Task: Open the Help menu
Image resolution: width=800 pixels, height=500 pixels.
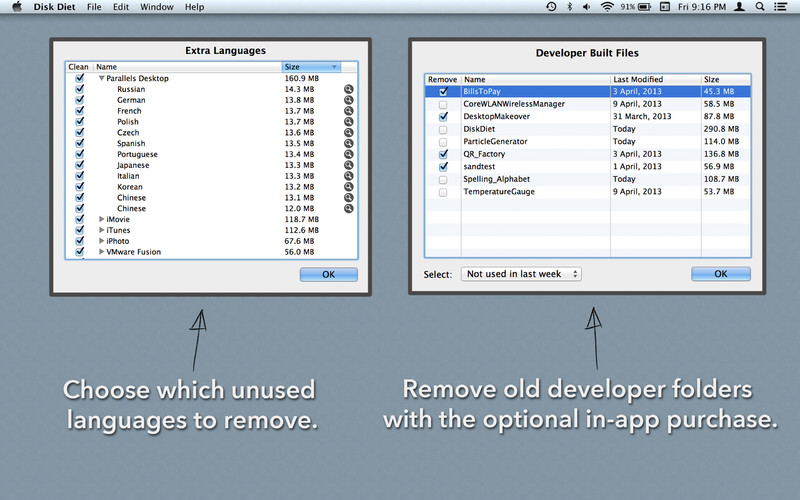Action: (x=194, y=7)
